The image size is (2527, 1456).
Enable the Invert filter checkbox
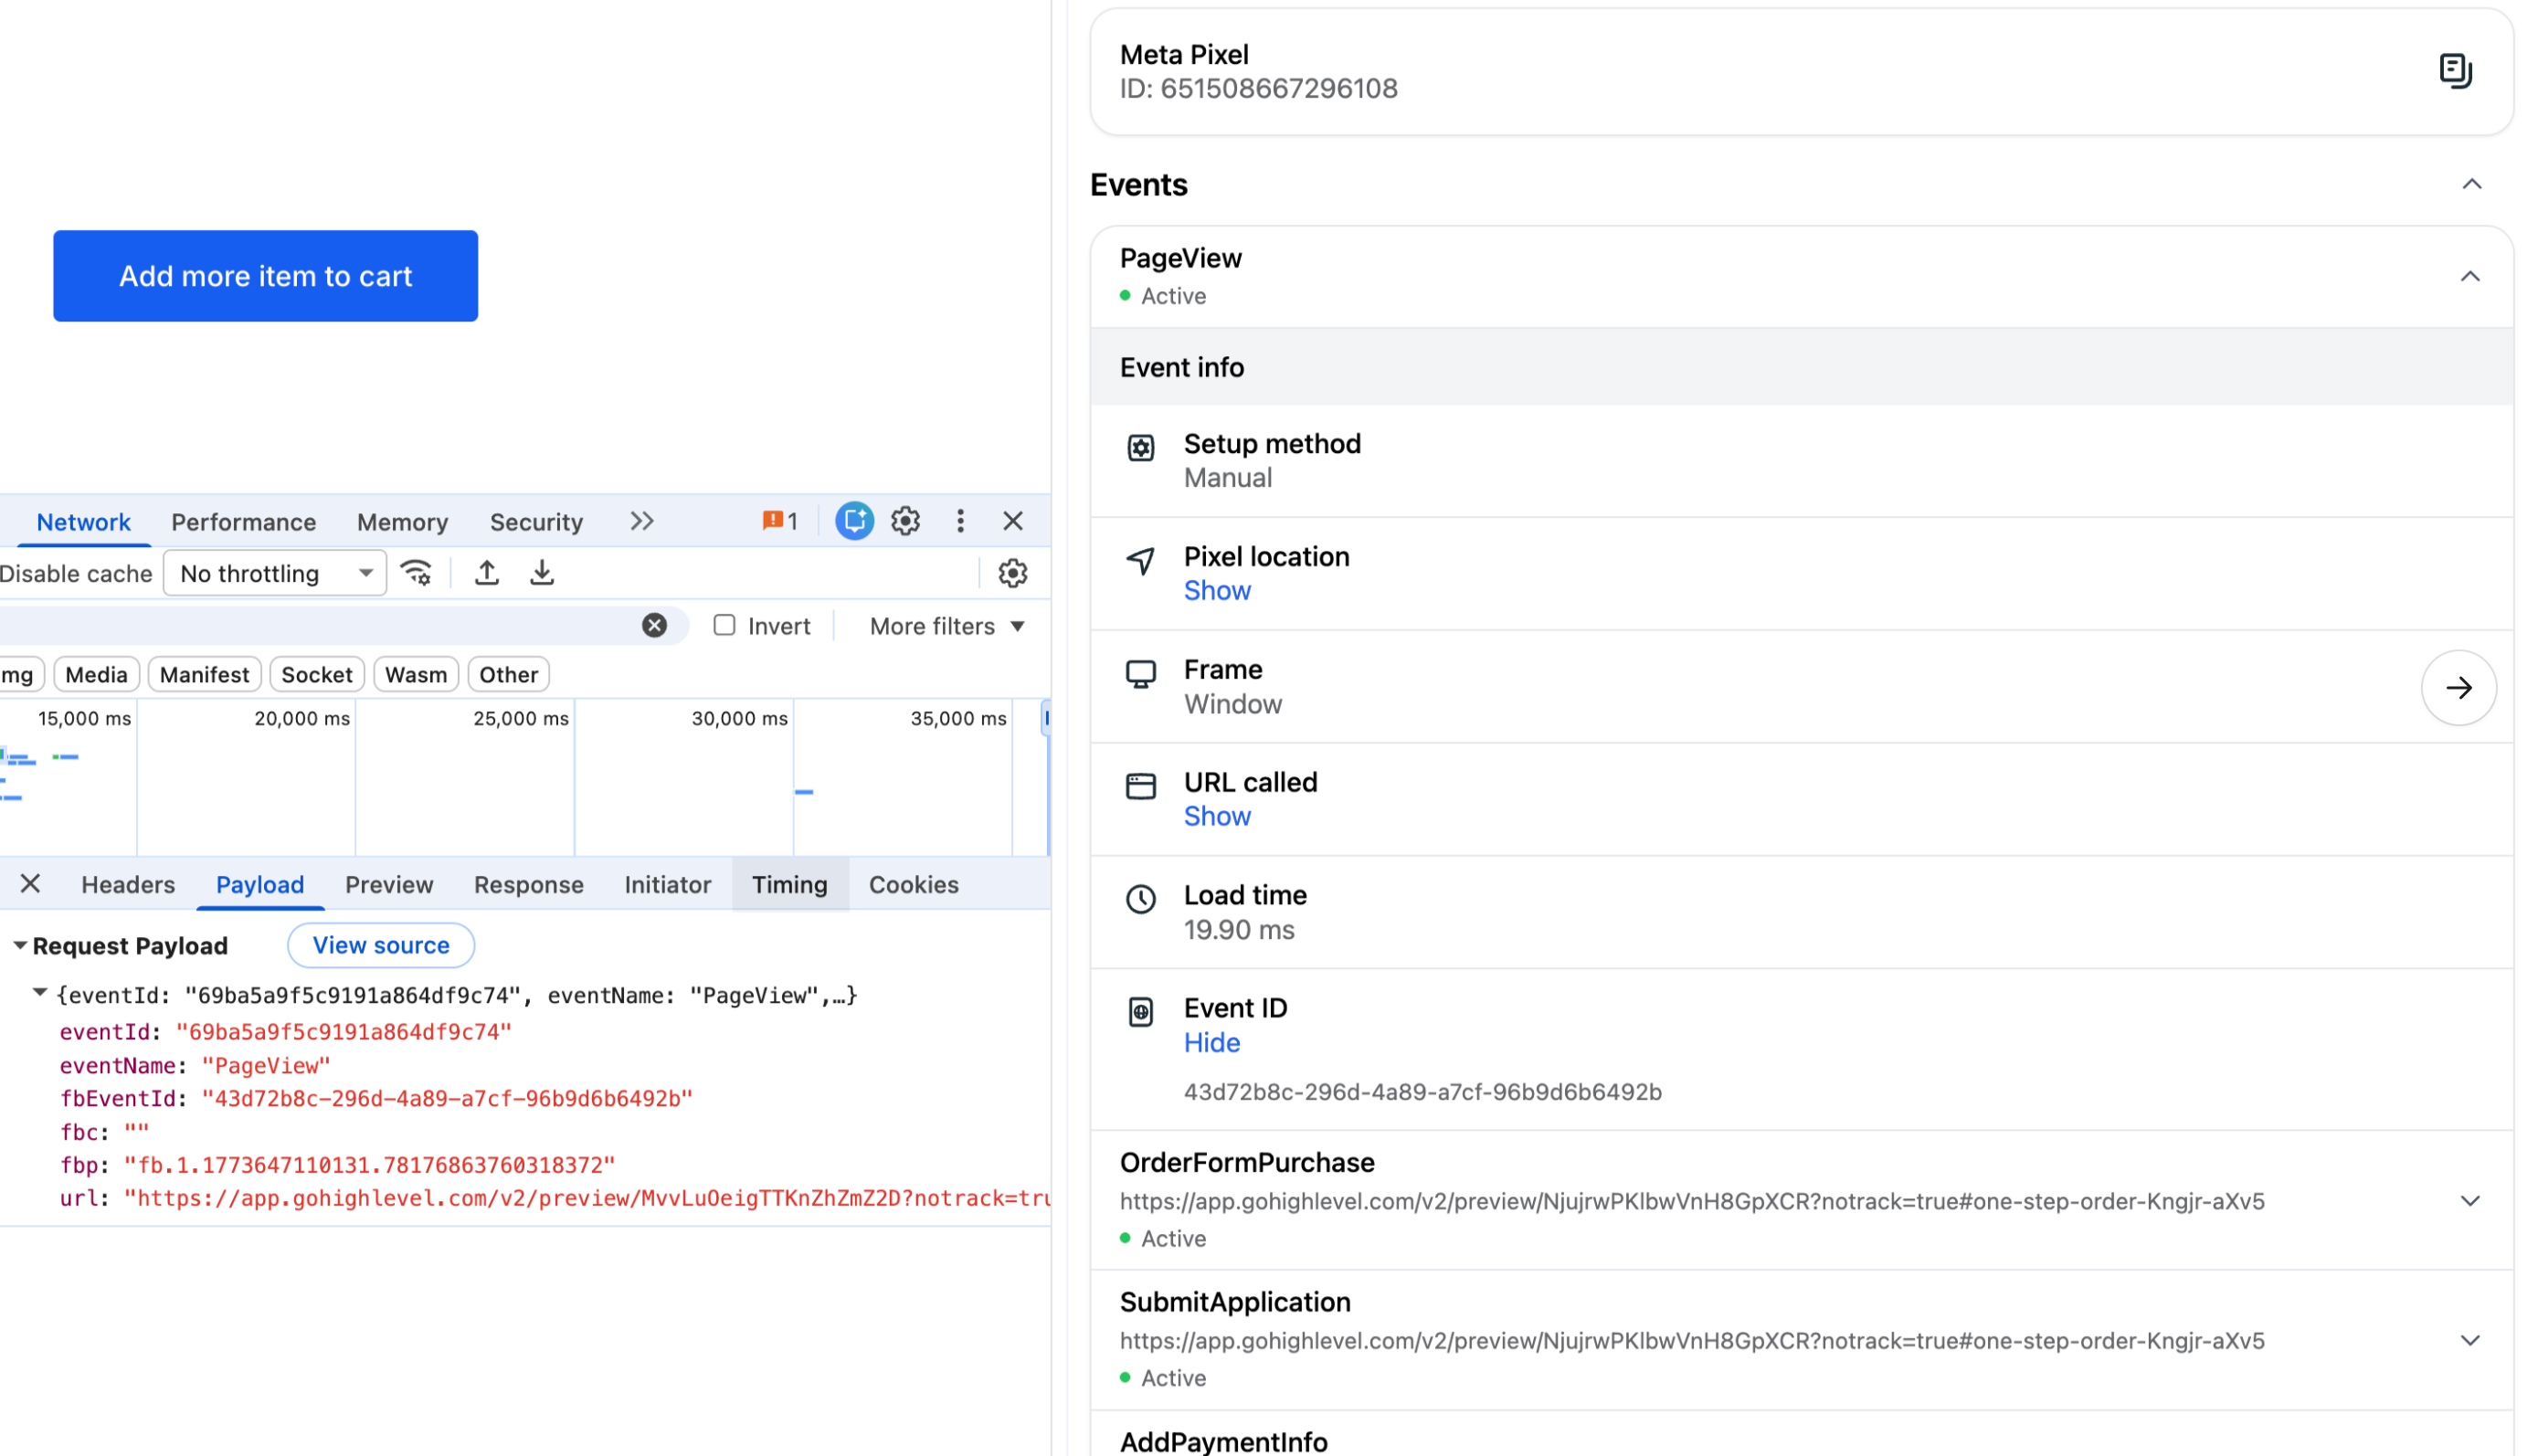tap(724, 624)
